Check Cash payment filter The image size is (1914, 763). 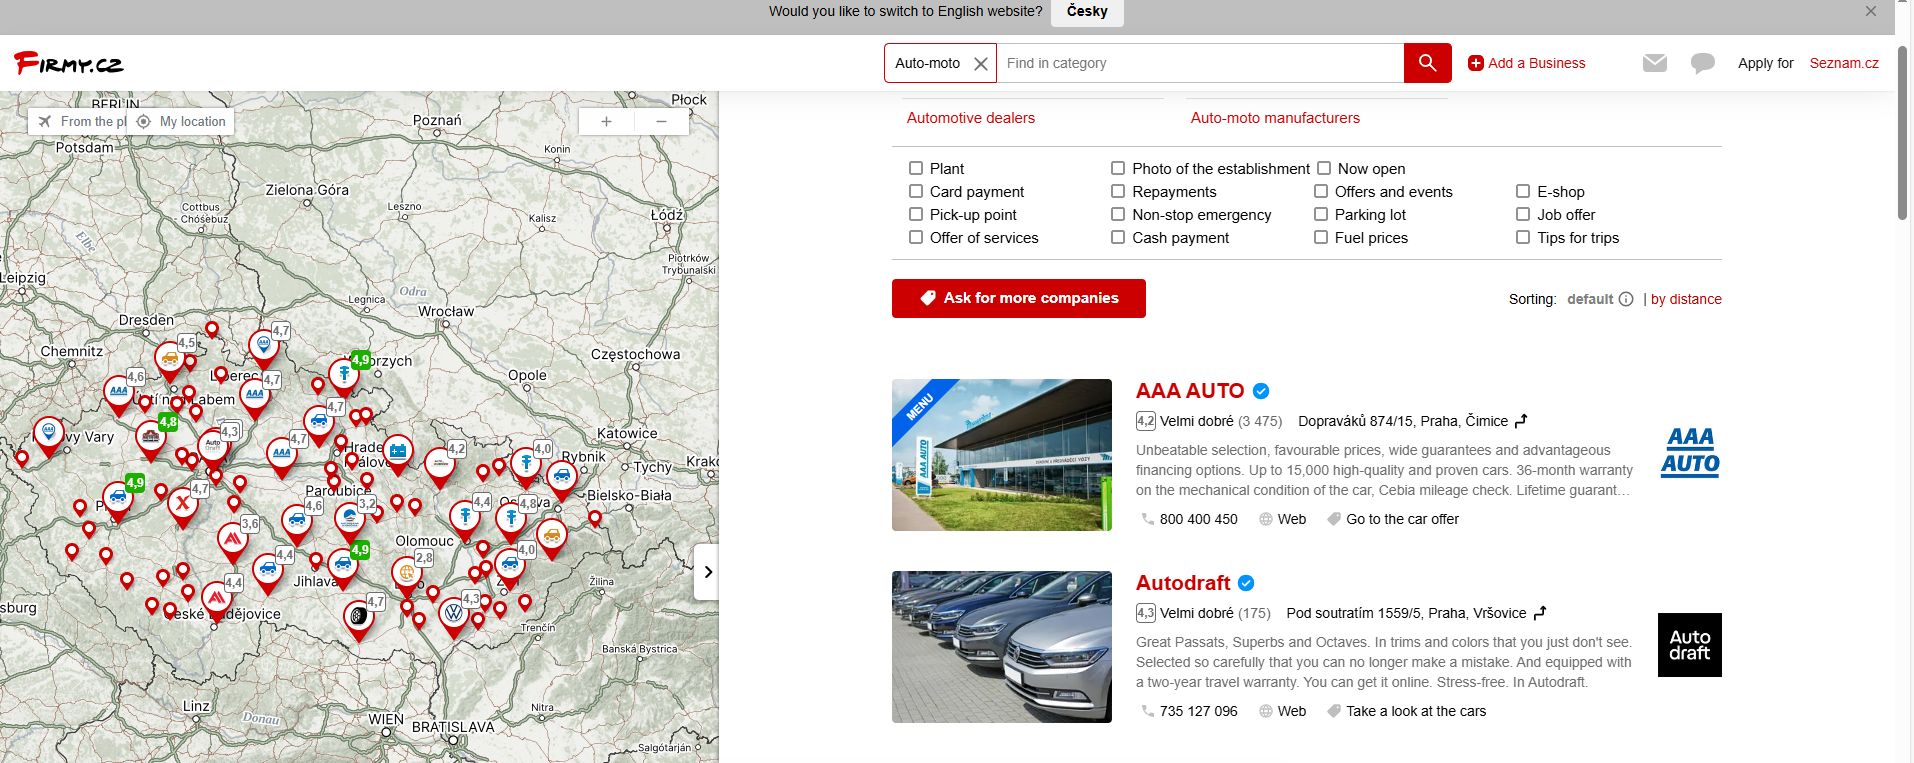tap(1118, 237)
